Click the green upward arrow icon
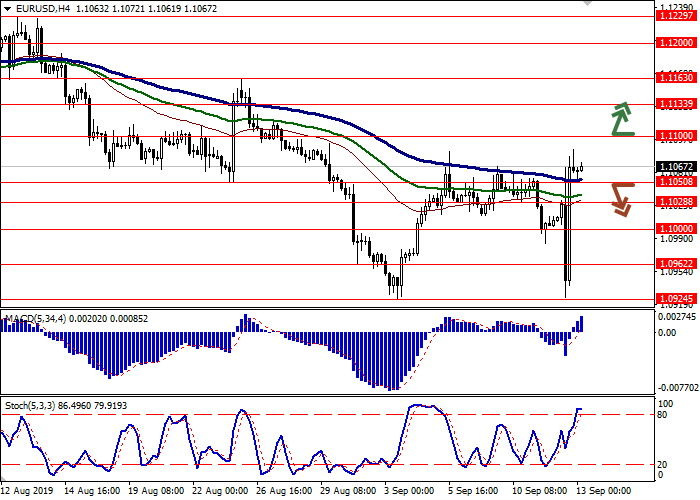 pyautogui.click(x=622, y=119)
